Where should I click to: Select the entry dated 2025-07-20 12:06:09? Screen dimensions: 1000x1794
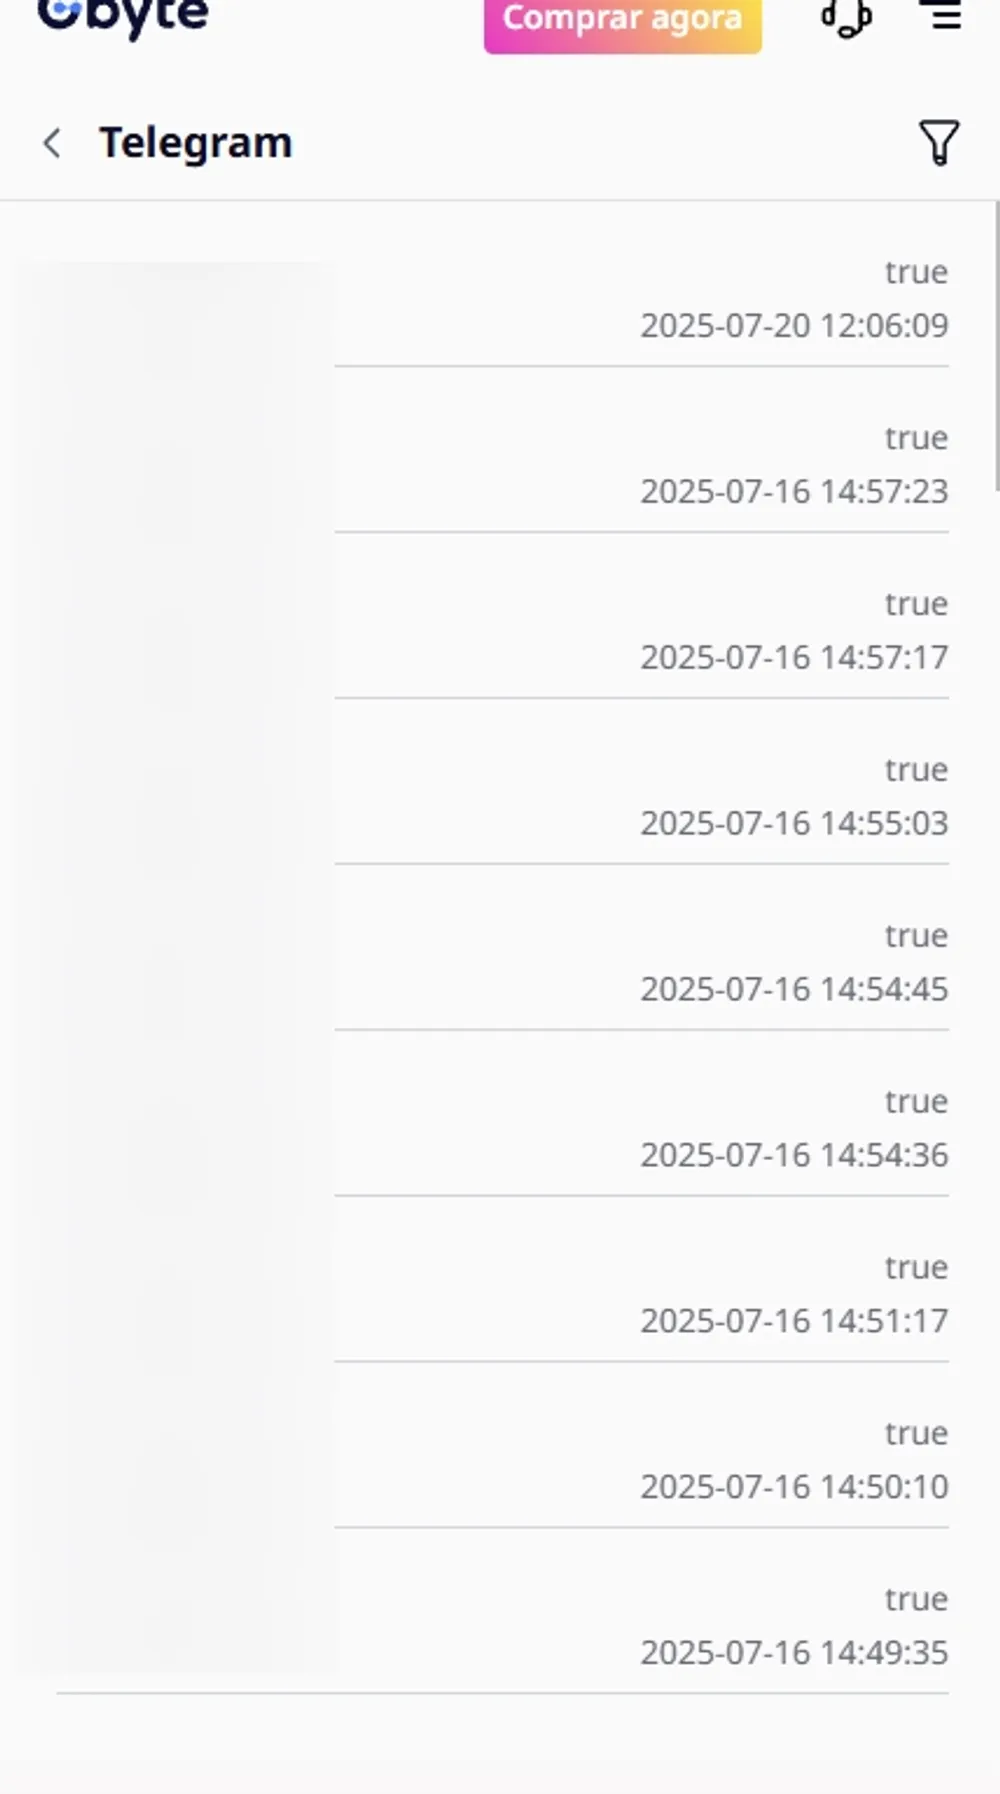pos(794,326)
